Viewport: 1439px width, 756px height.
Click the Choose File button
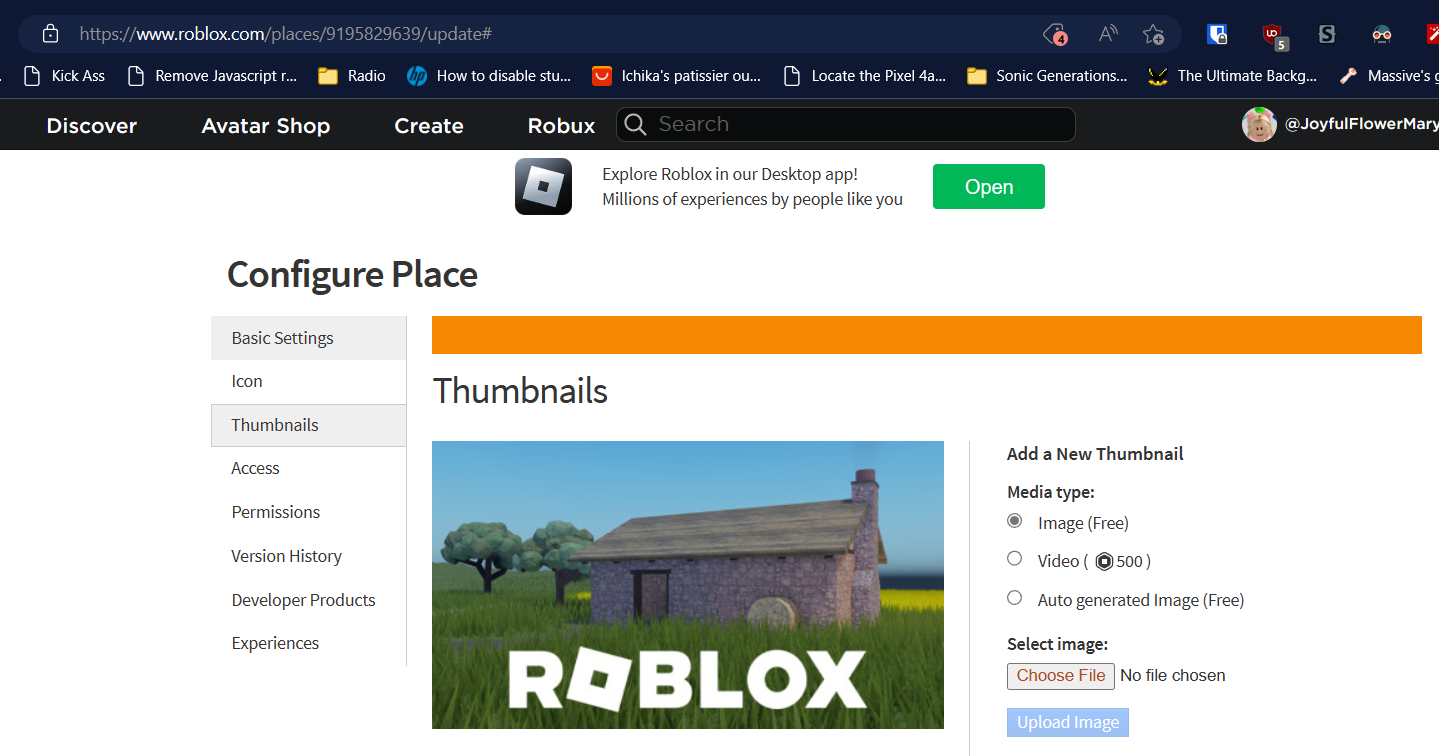(1061, 676)
